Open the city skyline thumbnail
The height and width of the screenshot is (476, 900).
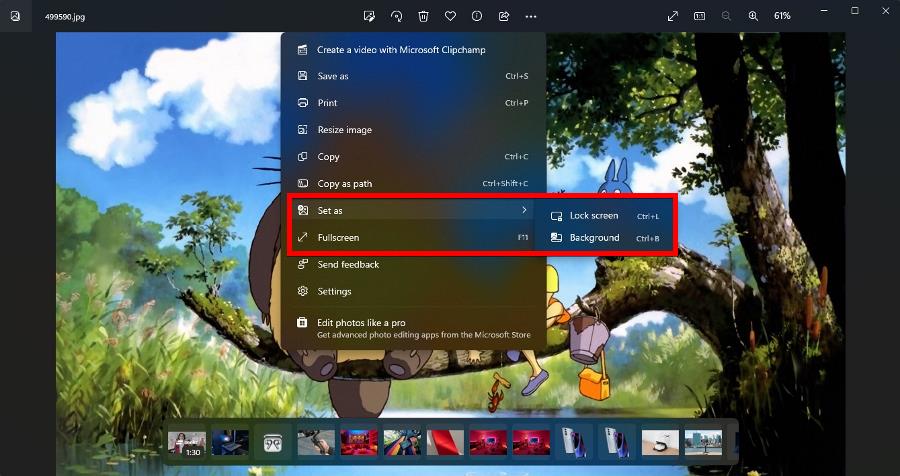(703, 442)
